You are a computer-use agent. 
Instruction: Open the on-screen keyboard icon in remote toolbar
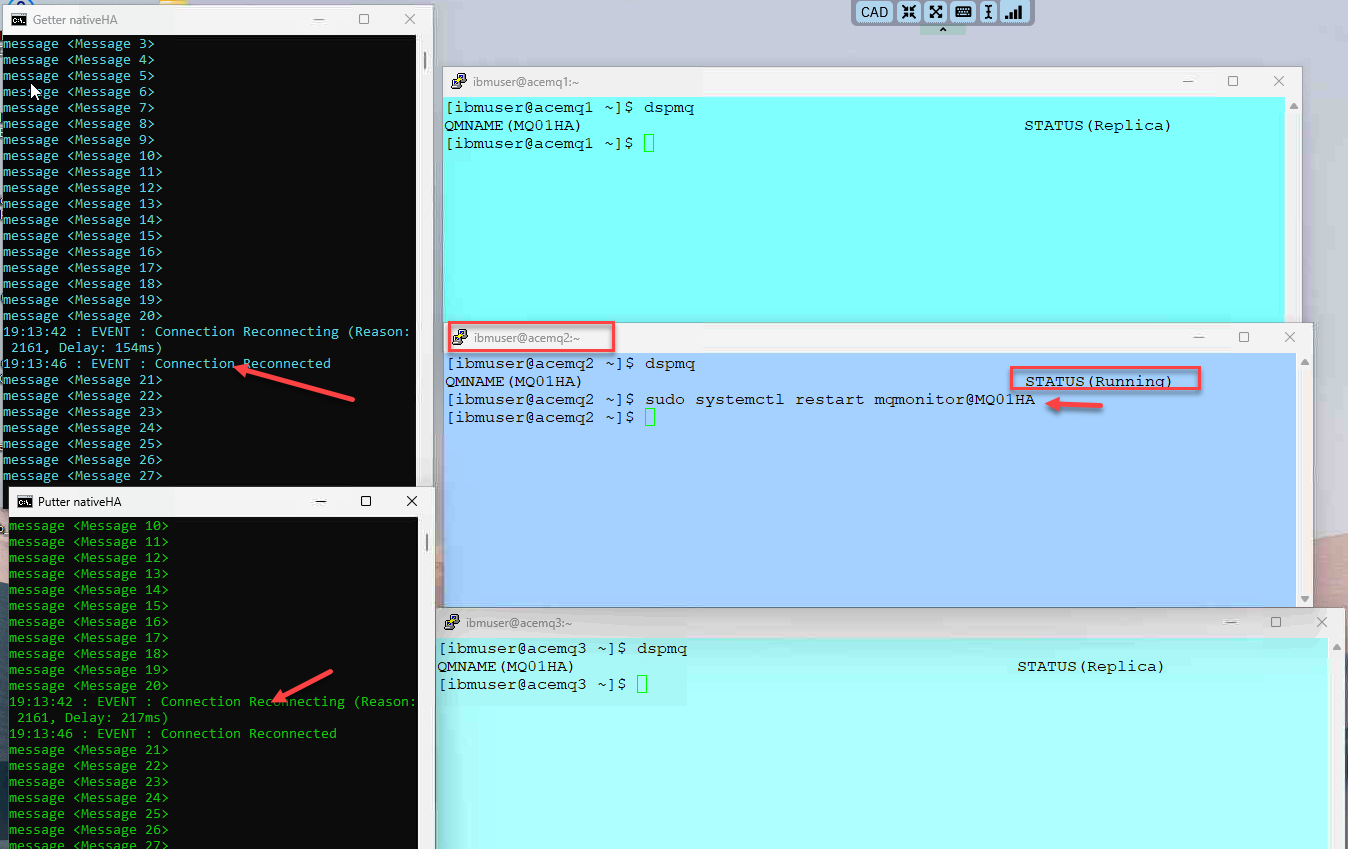963,12
